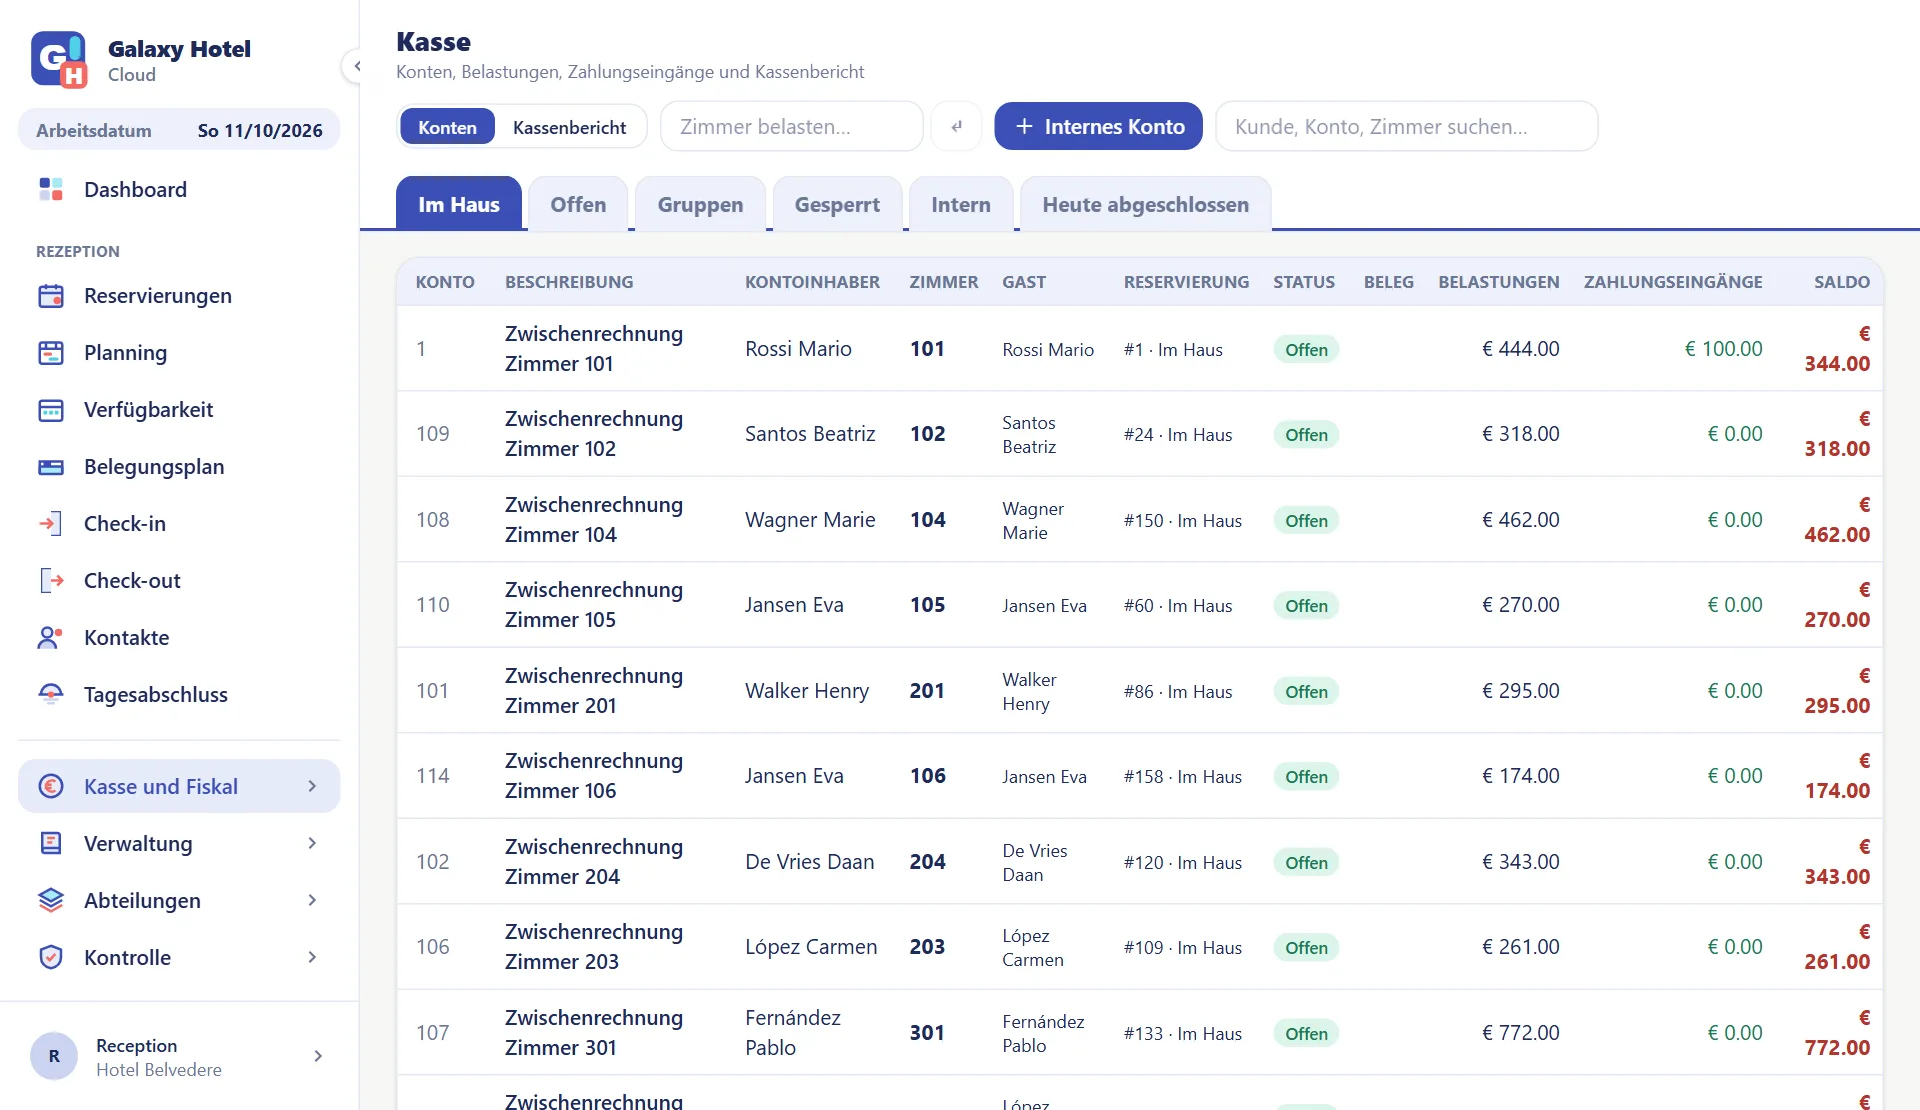Expand Kasse und Fiskal submenu chevron
Viewport: 1920px width, 1110px height.
pos(312,787)
